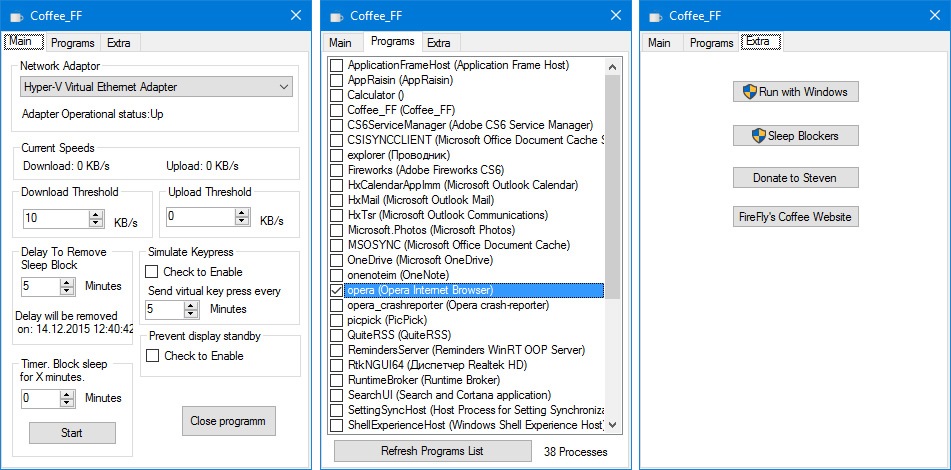
Task: Click the Download Threshold spinner arrows
Action: (x=96, y=219)
